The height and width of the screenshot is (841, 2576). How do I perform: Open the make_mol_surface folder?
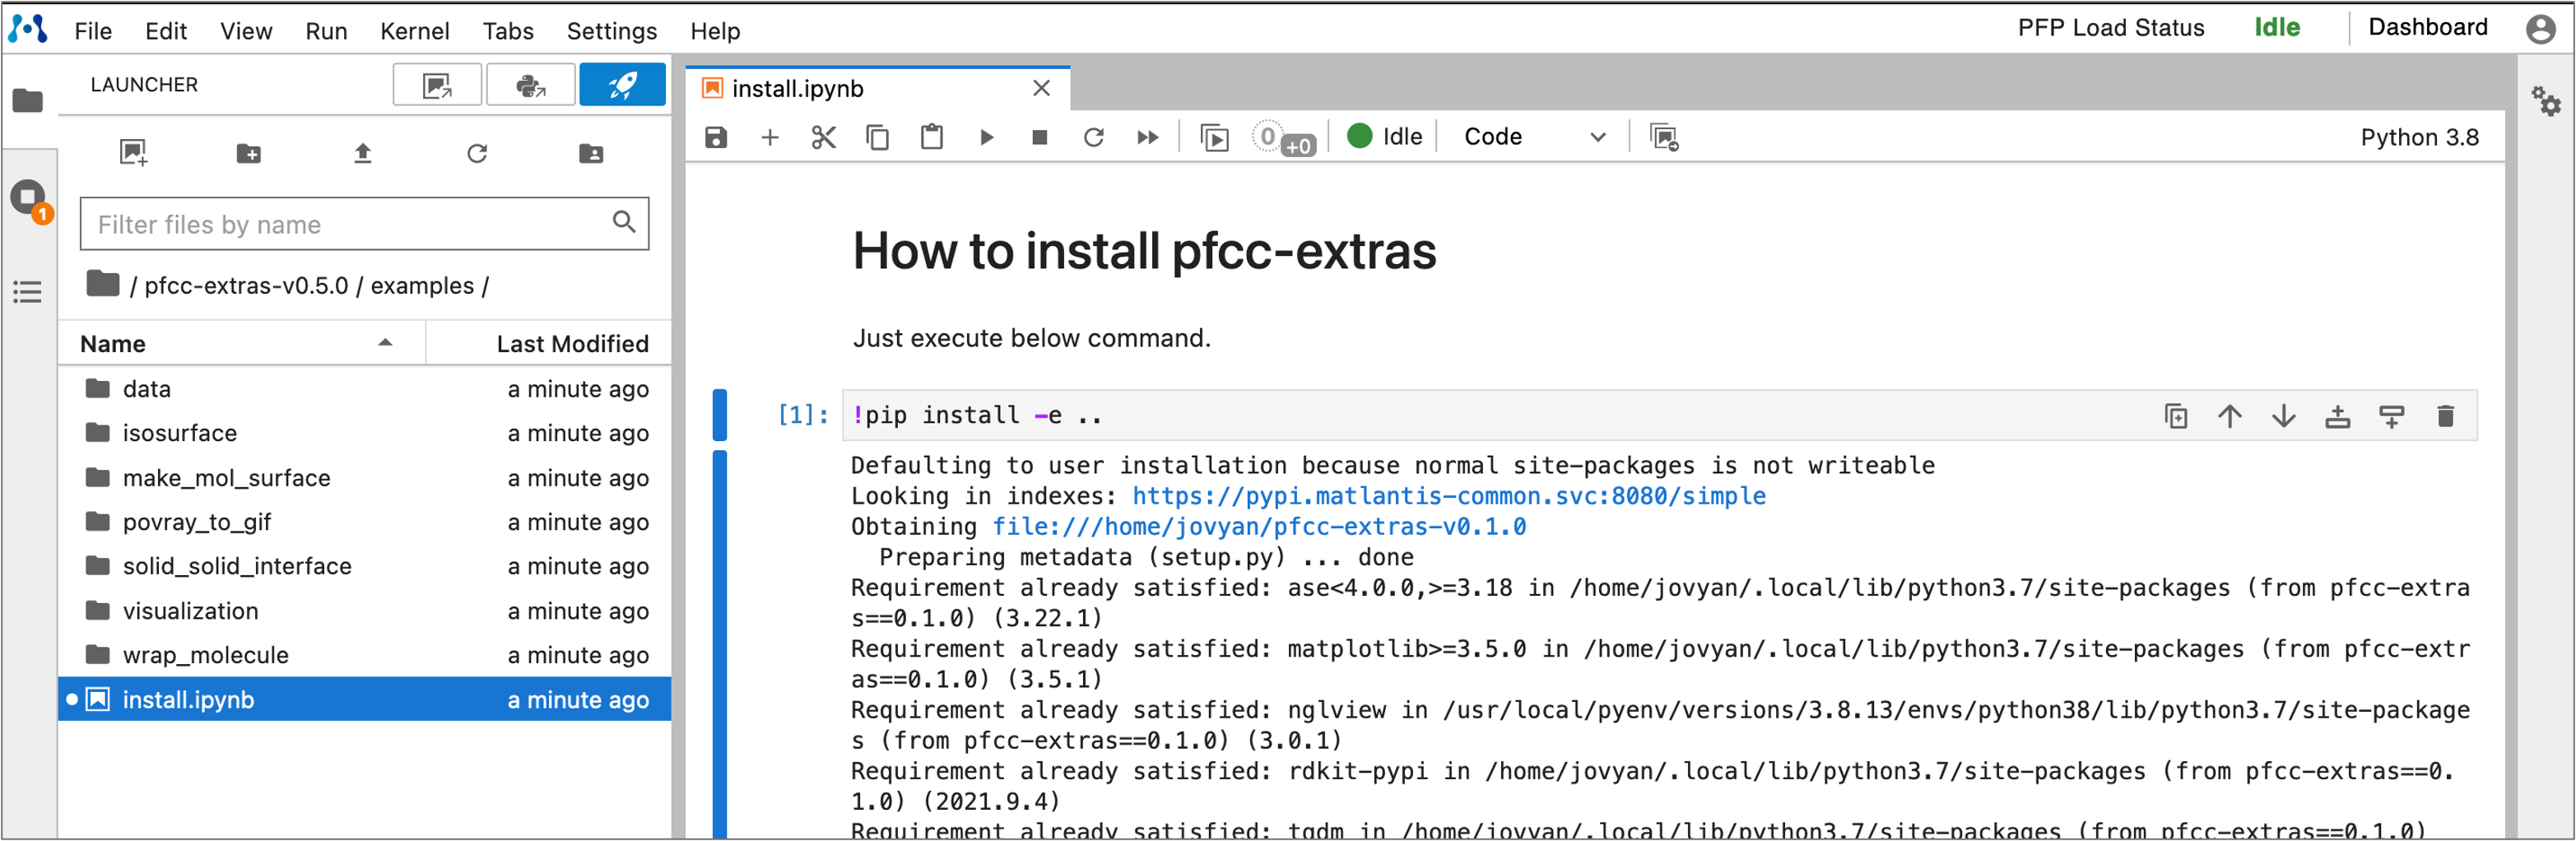pos(226,478)
